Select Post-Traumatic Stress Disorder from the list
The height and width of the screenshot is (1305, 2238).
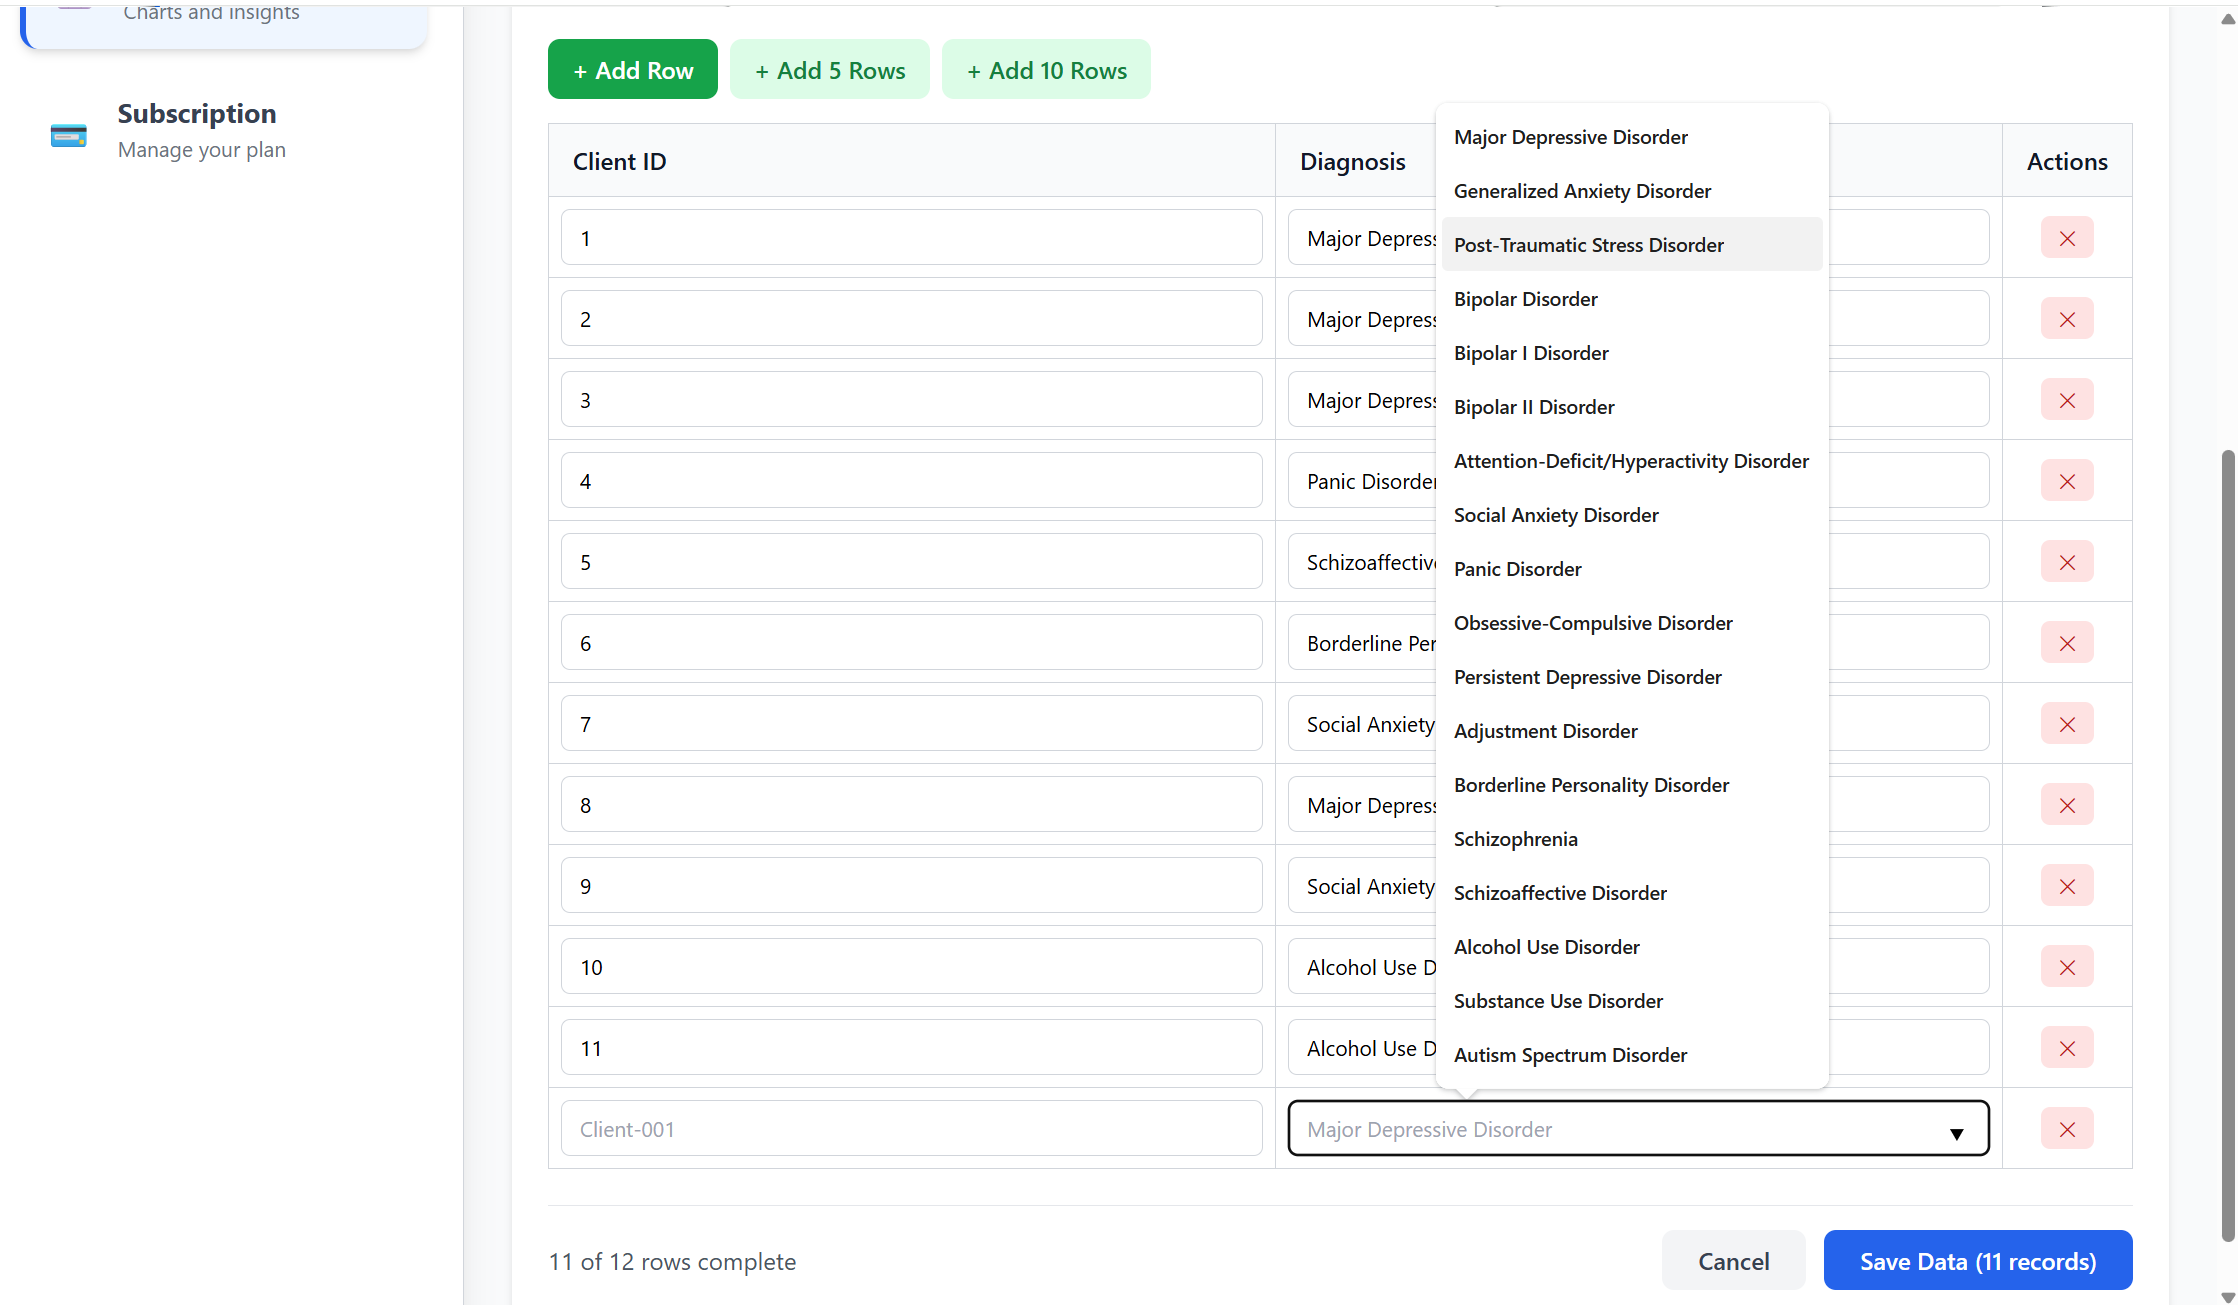[x=1589, y=244]
